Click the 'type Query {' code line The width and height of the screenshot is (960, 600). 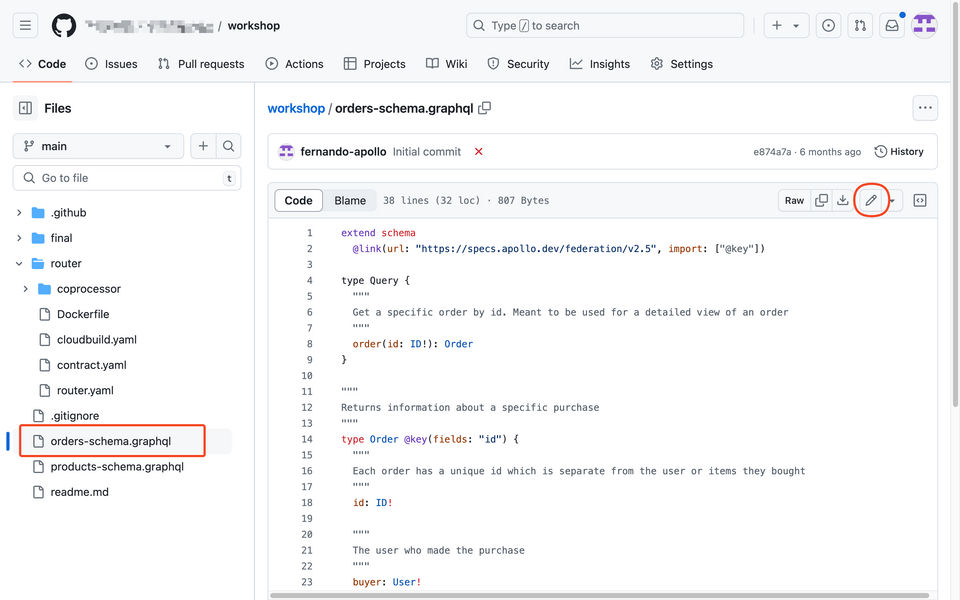coord(375,280)
